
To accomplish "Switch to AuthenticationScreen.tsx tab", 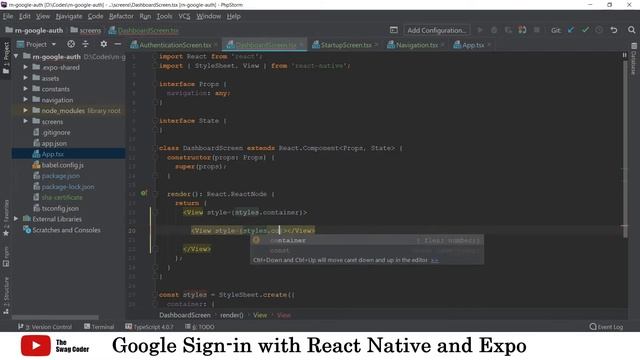I will pos(175,45).
